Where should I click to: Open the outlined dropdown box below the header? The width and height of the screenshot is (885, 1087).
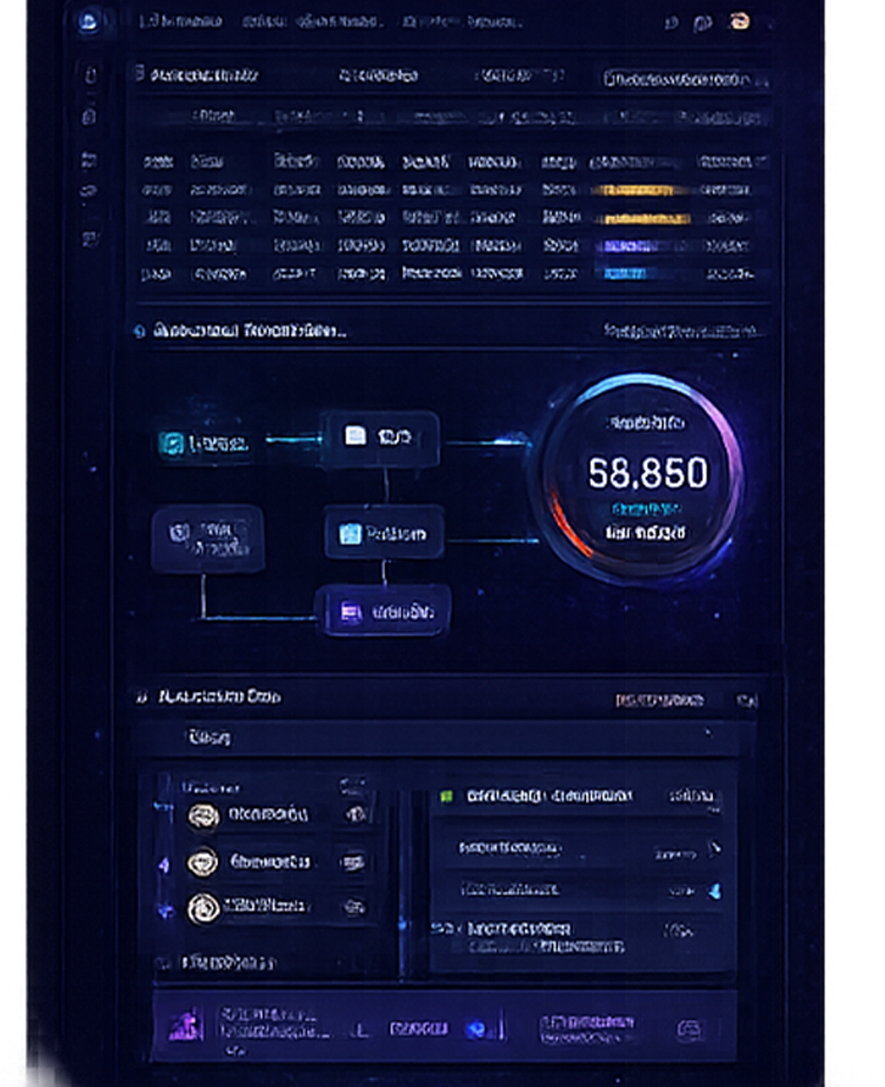(x=682, y=78)
